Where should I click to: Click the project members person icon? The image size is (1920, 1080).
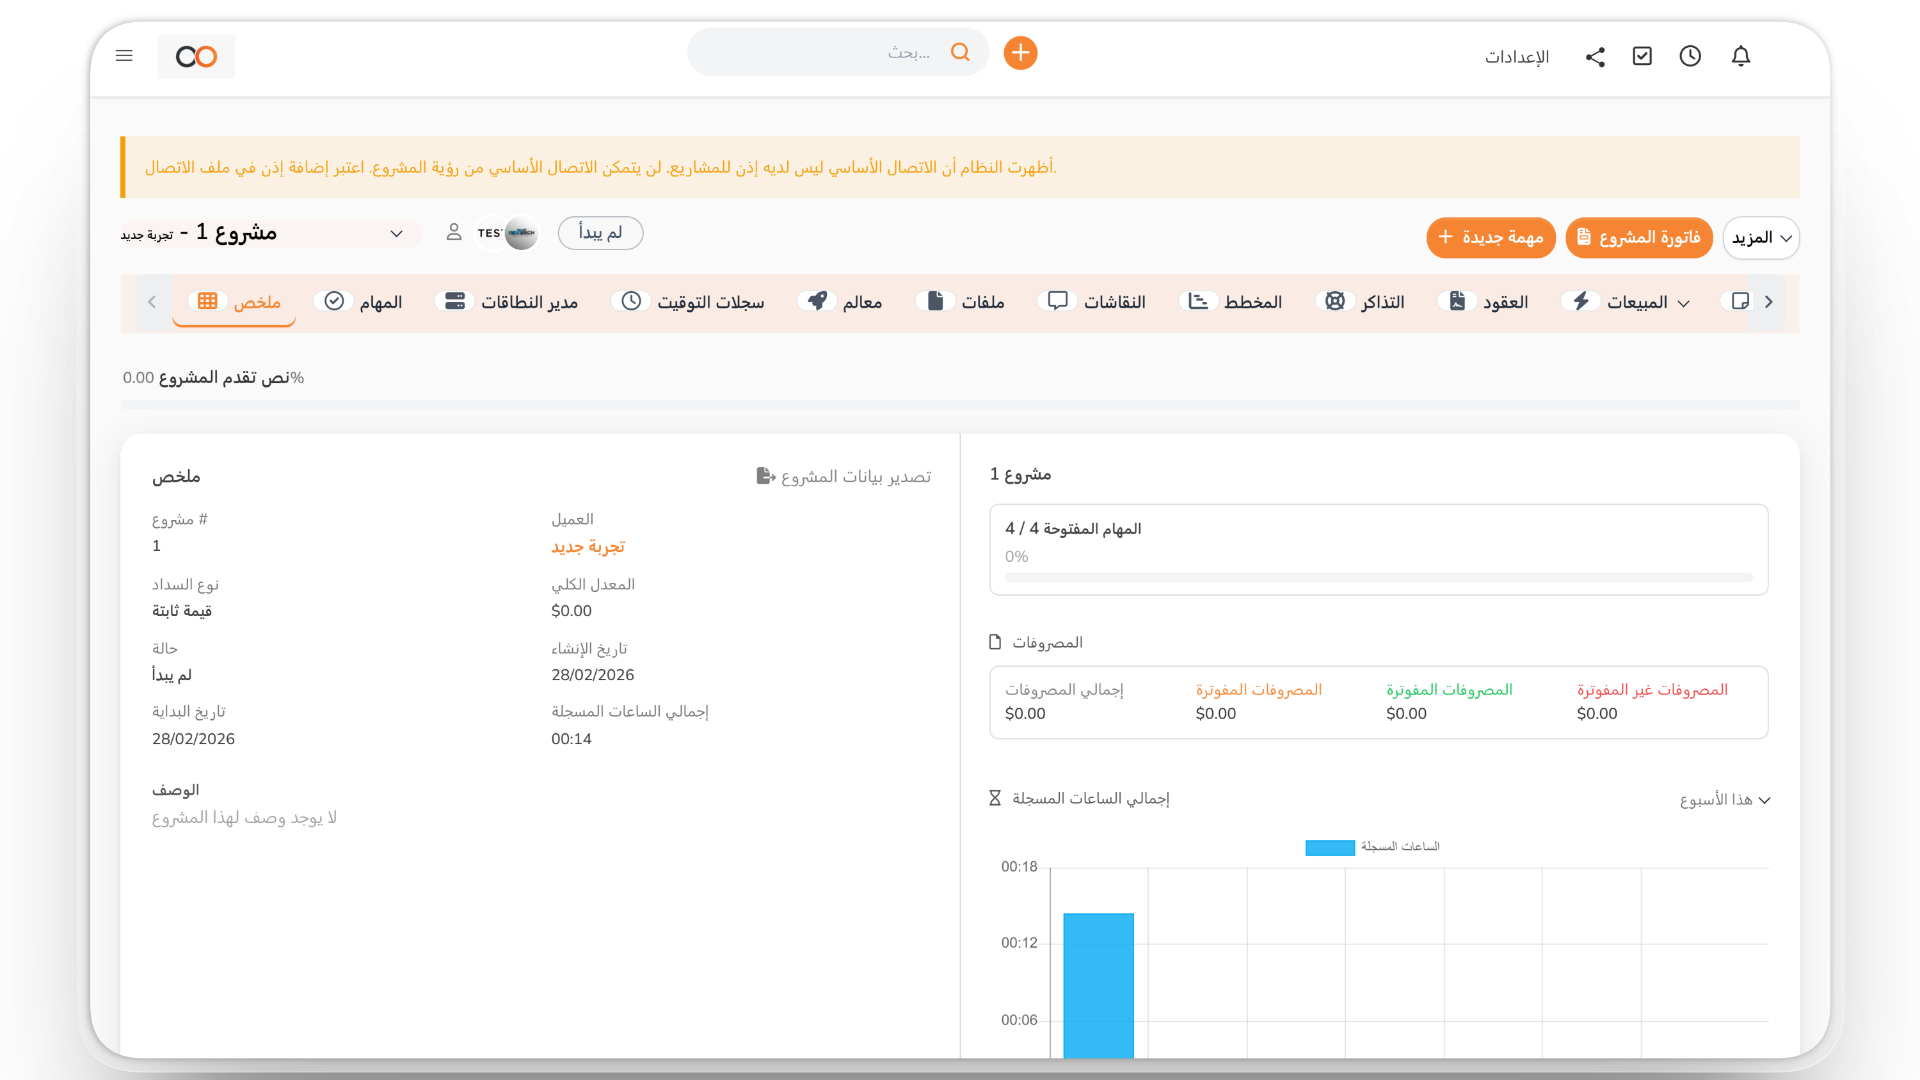tap(454, 232)
